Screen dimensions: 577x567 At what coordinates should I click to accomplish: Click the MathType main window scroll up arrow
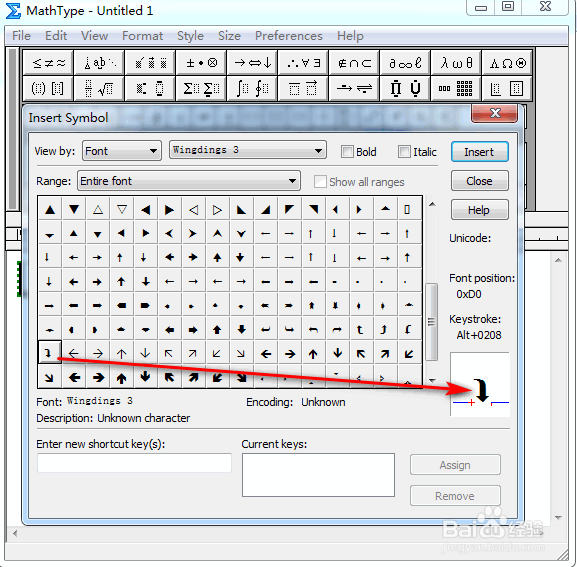tap(558, 260)
